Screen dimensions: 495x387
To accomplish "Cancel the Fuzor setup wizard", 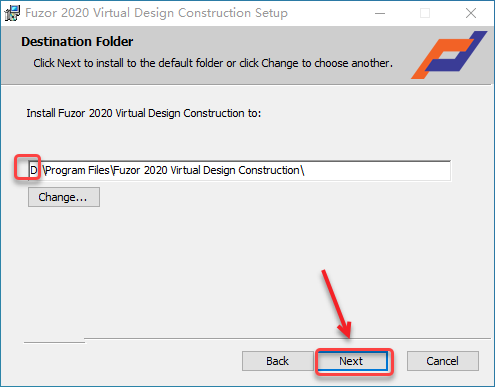I will (443, 361).
